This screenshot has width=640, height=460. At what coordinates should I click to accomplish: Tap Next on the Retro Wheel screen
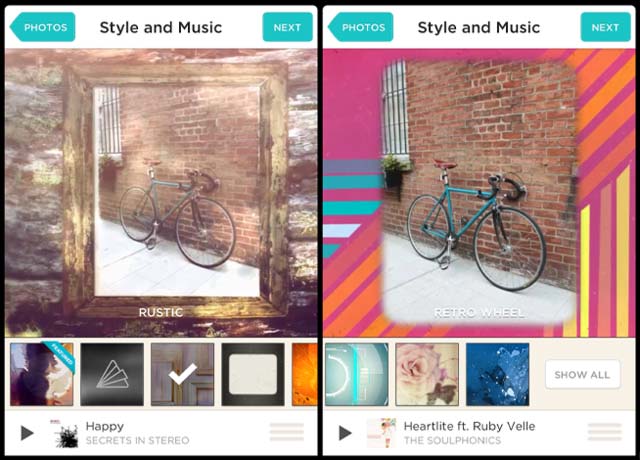tap(605, 27)
